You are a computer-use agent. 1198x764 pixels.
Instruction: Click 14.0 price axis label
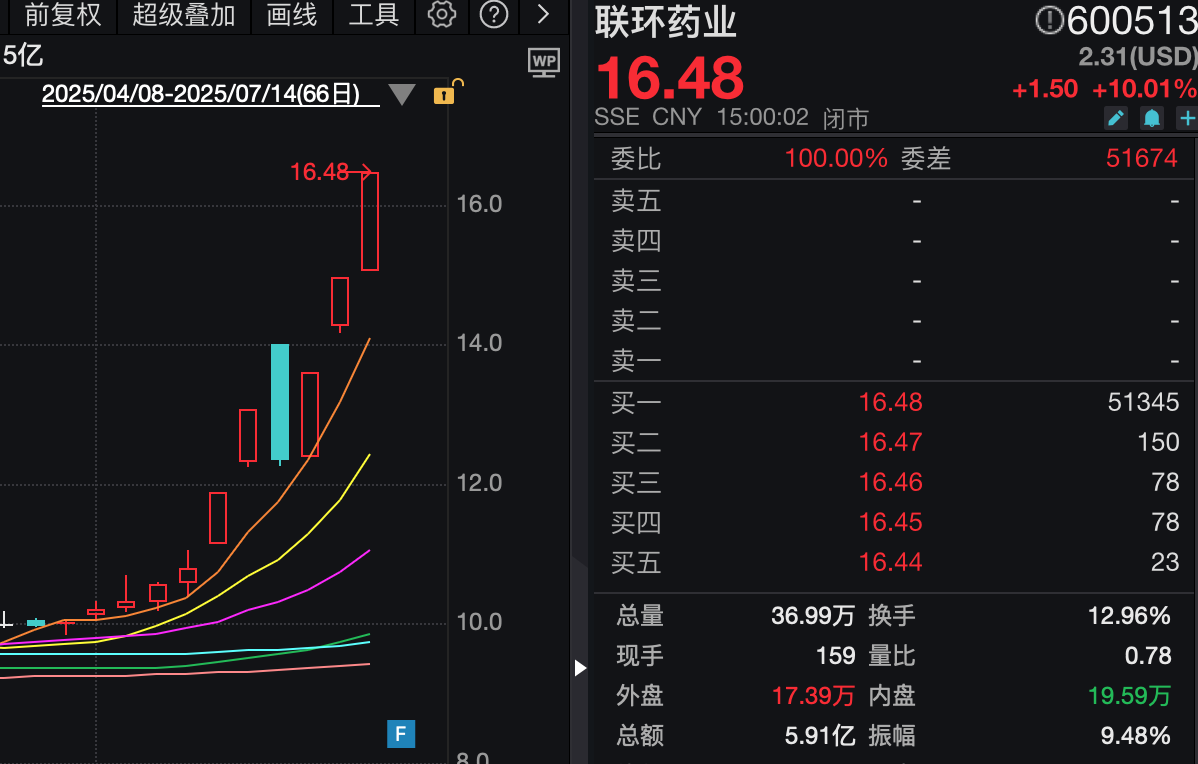point(479,343)
